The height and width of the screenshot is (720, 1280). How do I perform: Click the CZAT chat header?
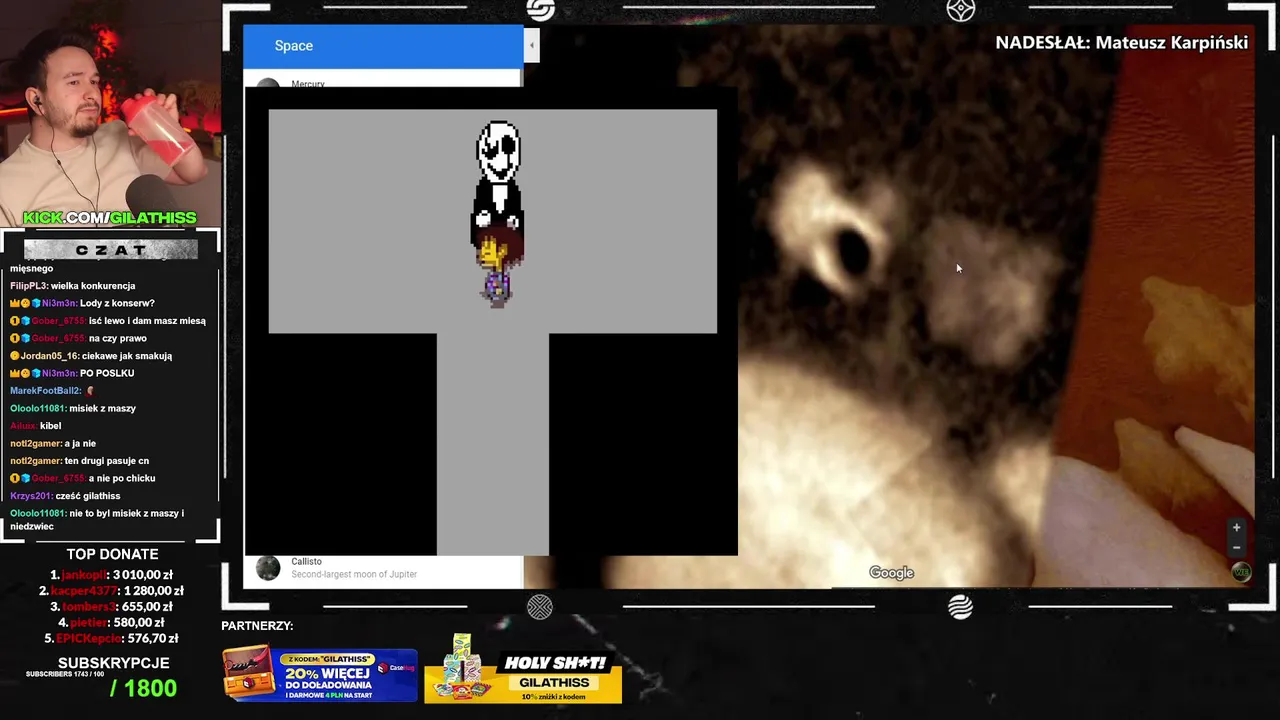[110, 250]
